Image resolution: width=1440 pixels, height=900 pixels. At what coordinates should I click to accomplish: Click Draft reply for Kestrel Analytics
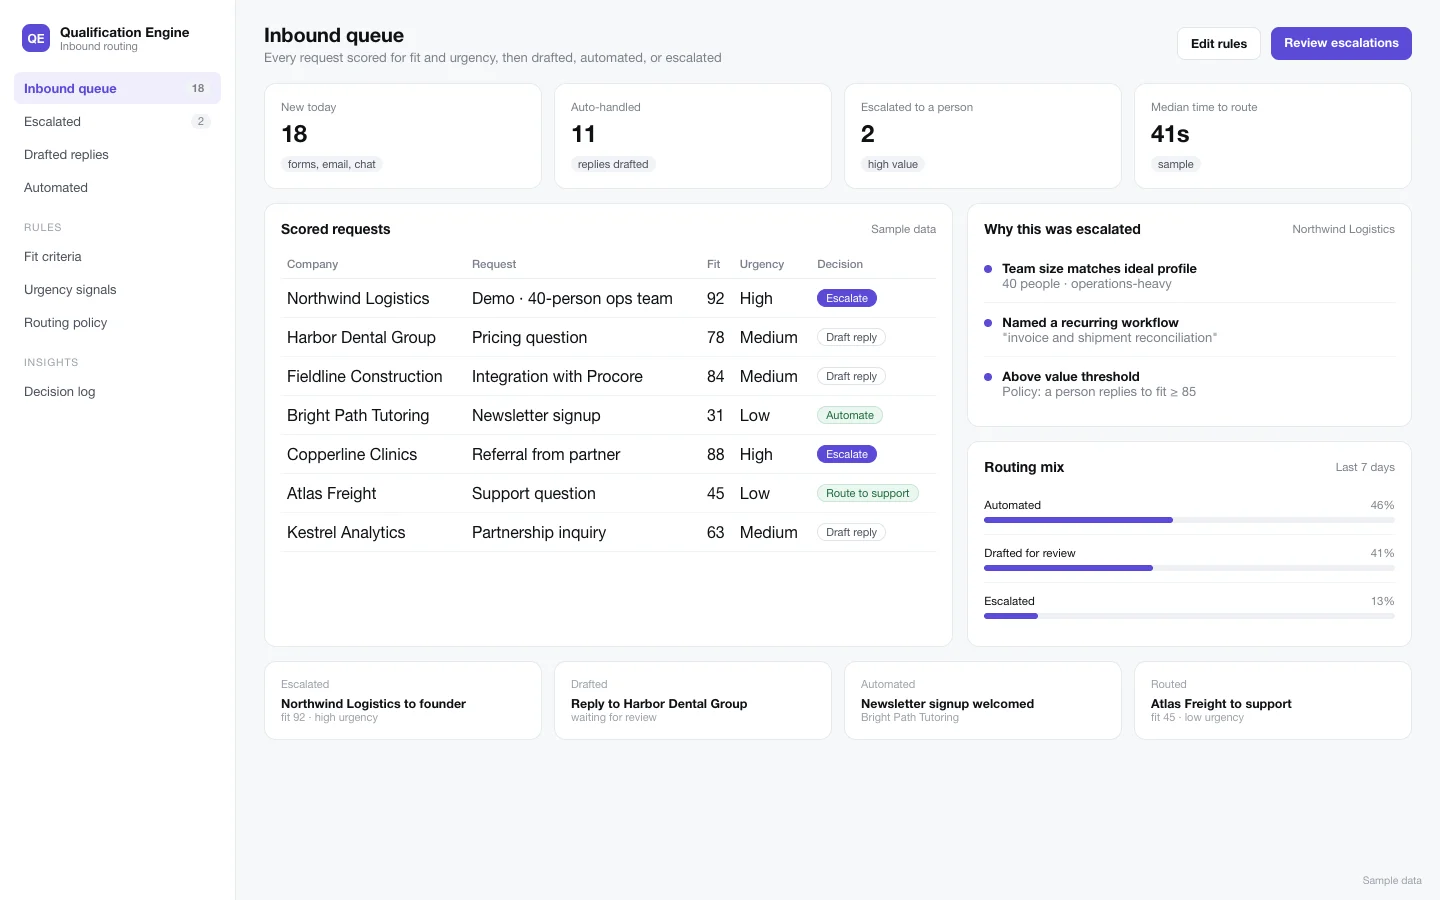coord(851,532)
